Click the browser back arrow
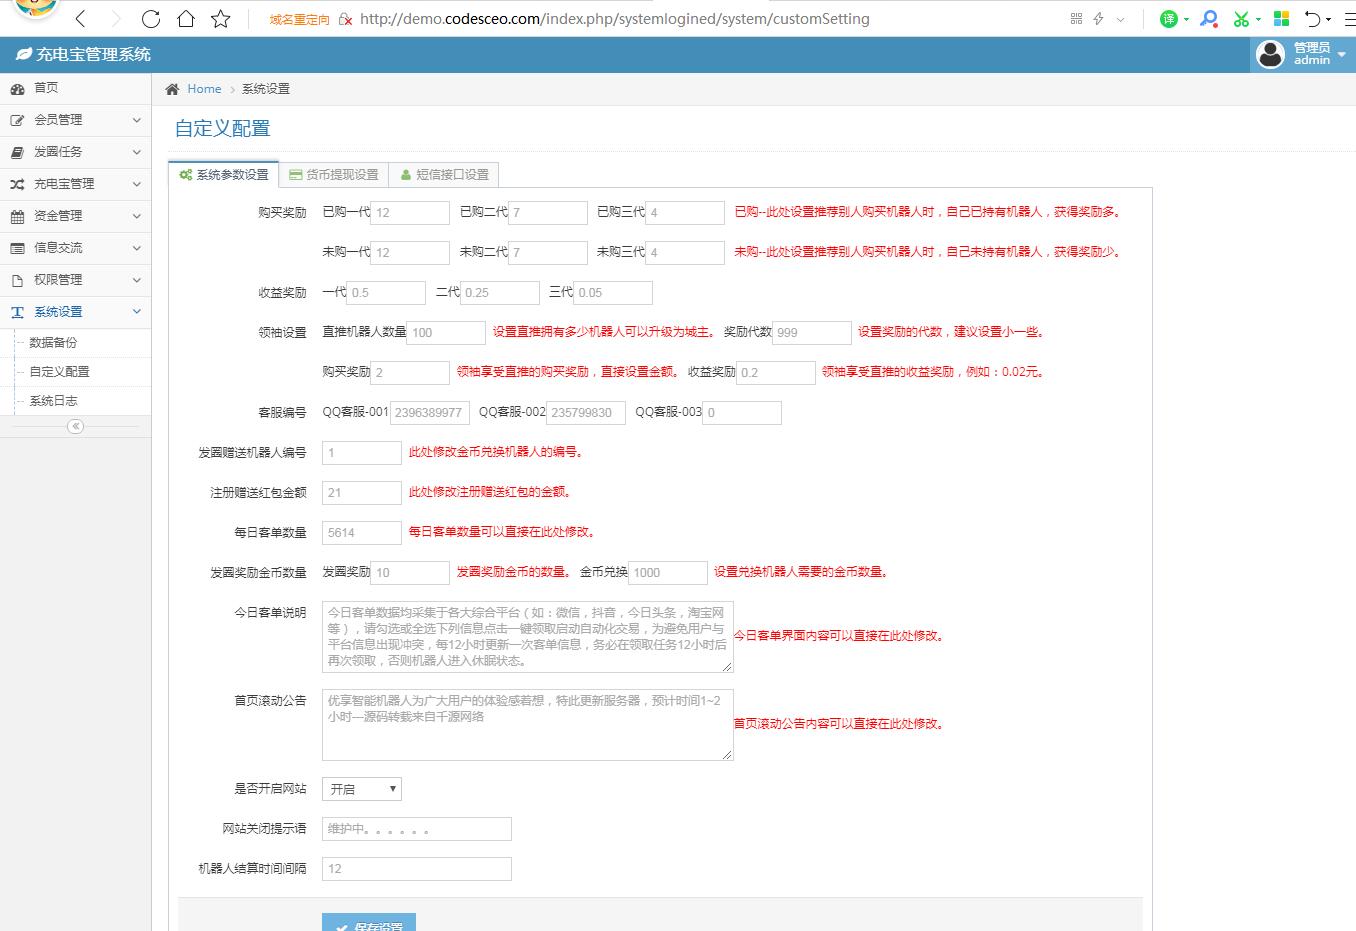This screenshot has width=1356, height=931. click(81, 19)
